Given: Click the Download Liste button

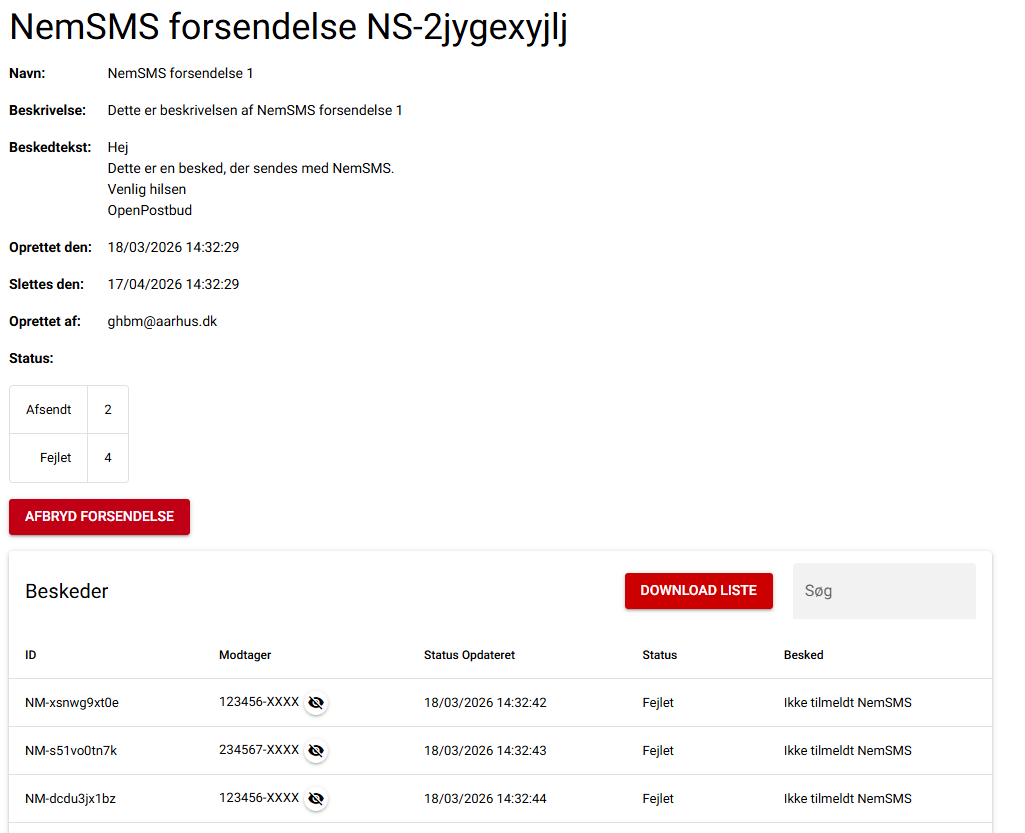Looking at the screenshot, I should 698,591.
